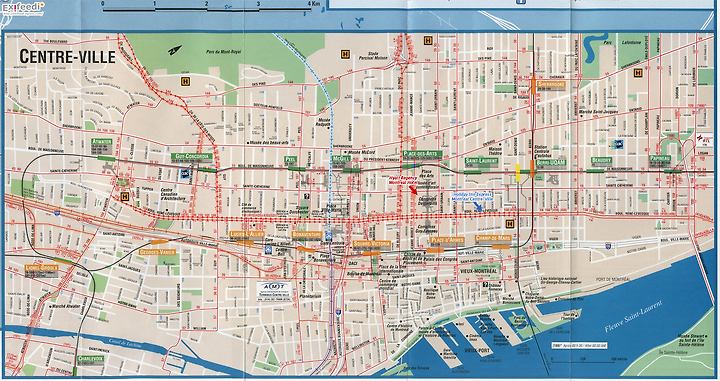720x381 pixels.
Task: Click the hospital H marker near Parc Lafontaine
Action: point(638,73)
